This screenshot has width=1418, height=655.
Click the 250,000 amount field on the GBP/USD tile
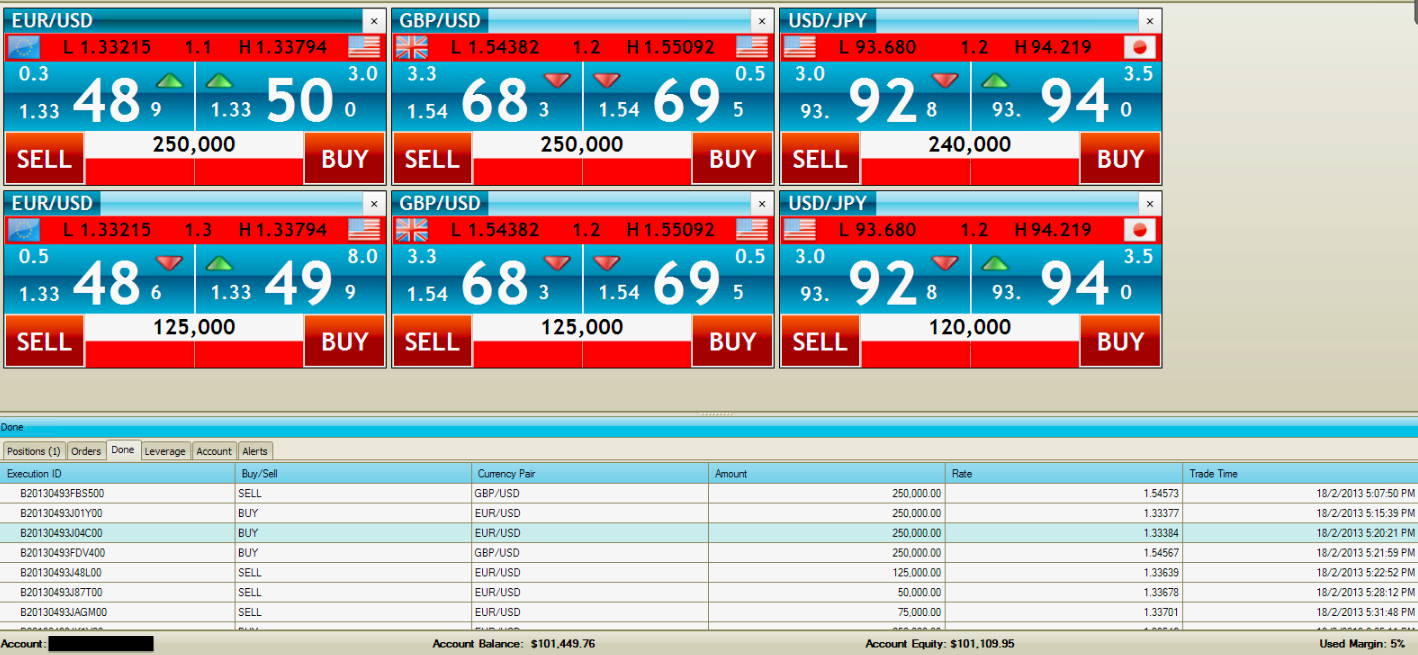(582, 145)
